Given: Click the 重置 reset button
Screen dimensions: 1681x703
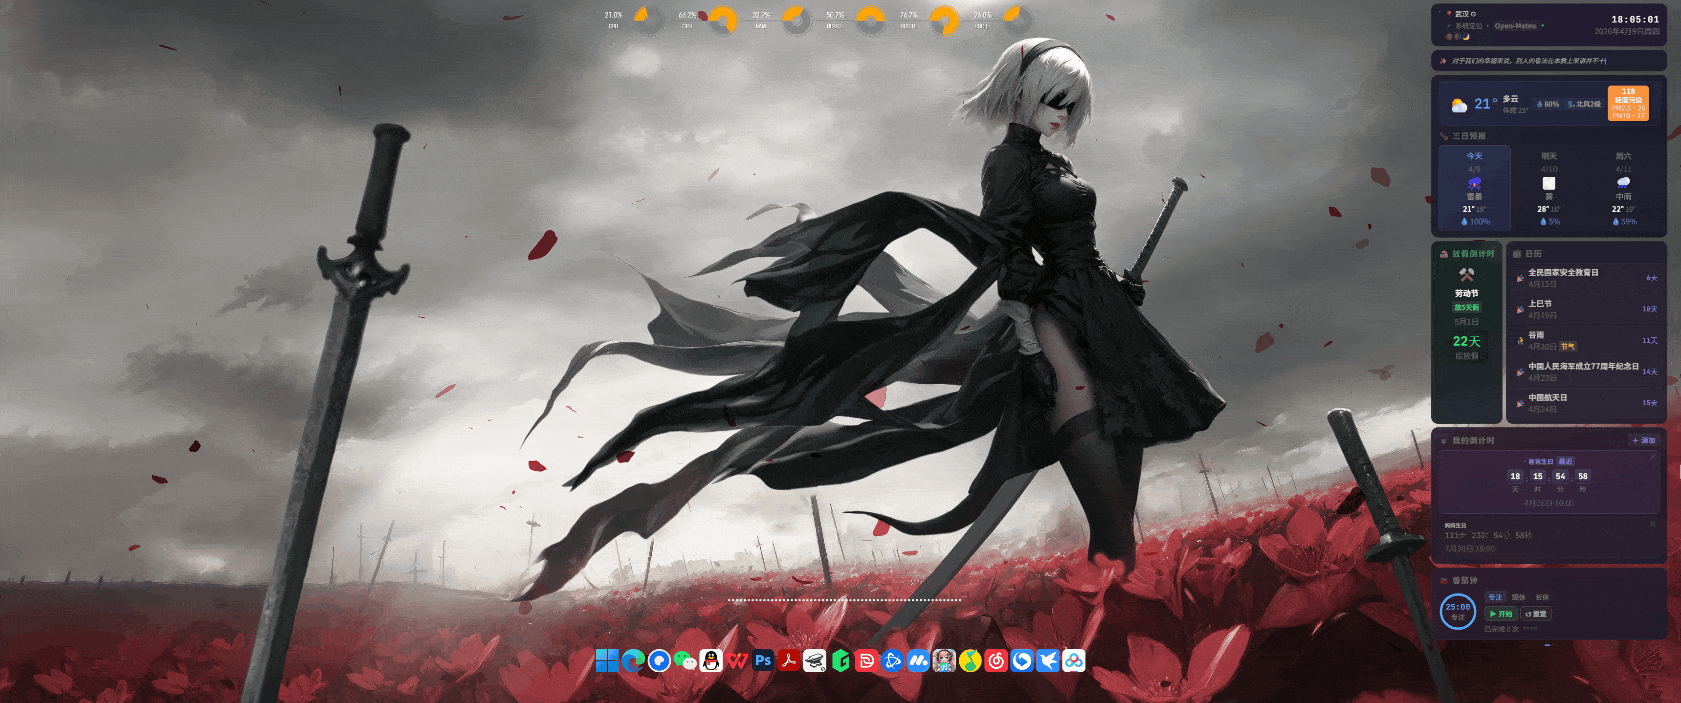Looking at the screenshot, I should point(1536,614).
